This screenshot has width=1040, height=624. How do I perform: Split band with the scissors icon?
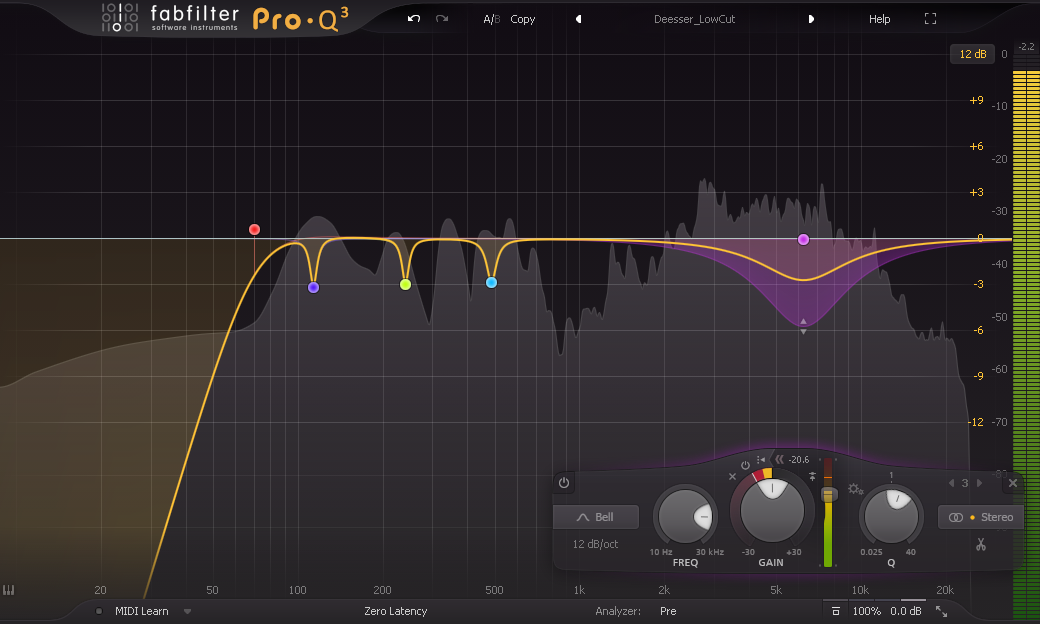[981, 544]
